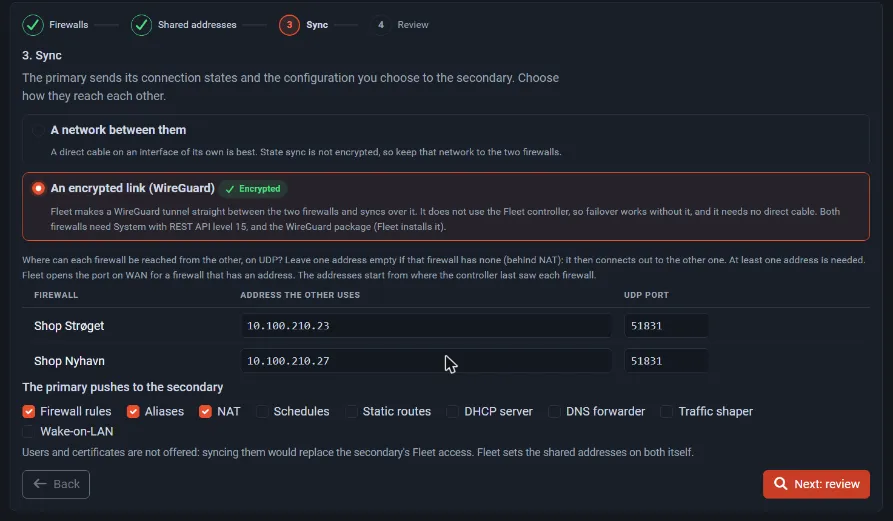
Task: Click the Shop Strøget UDP port field
Action: tap(666, 326)
